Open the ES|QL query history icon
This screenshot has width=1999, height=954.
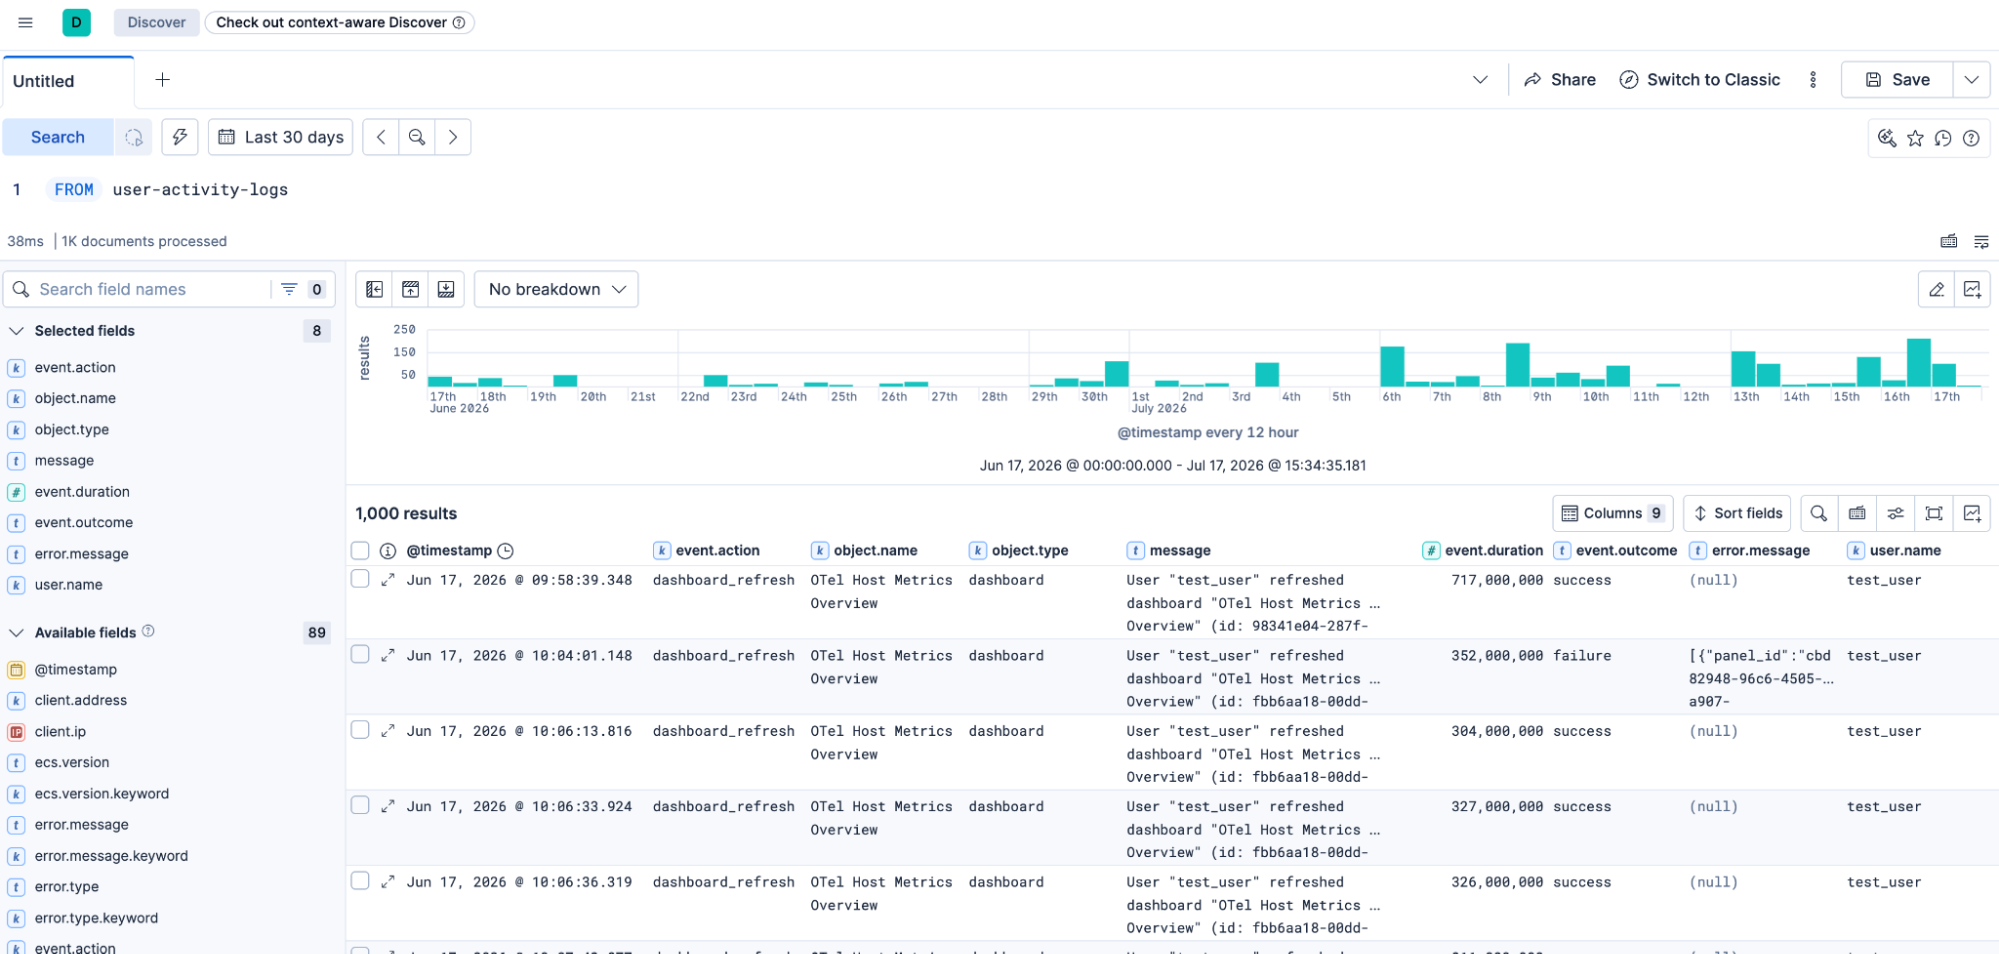coord(1943,138)
